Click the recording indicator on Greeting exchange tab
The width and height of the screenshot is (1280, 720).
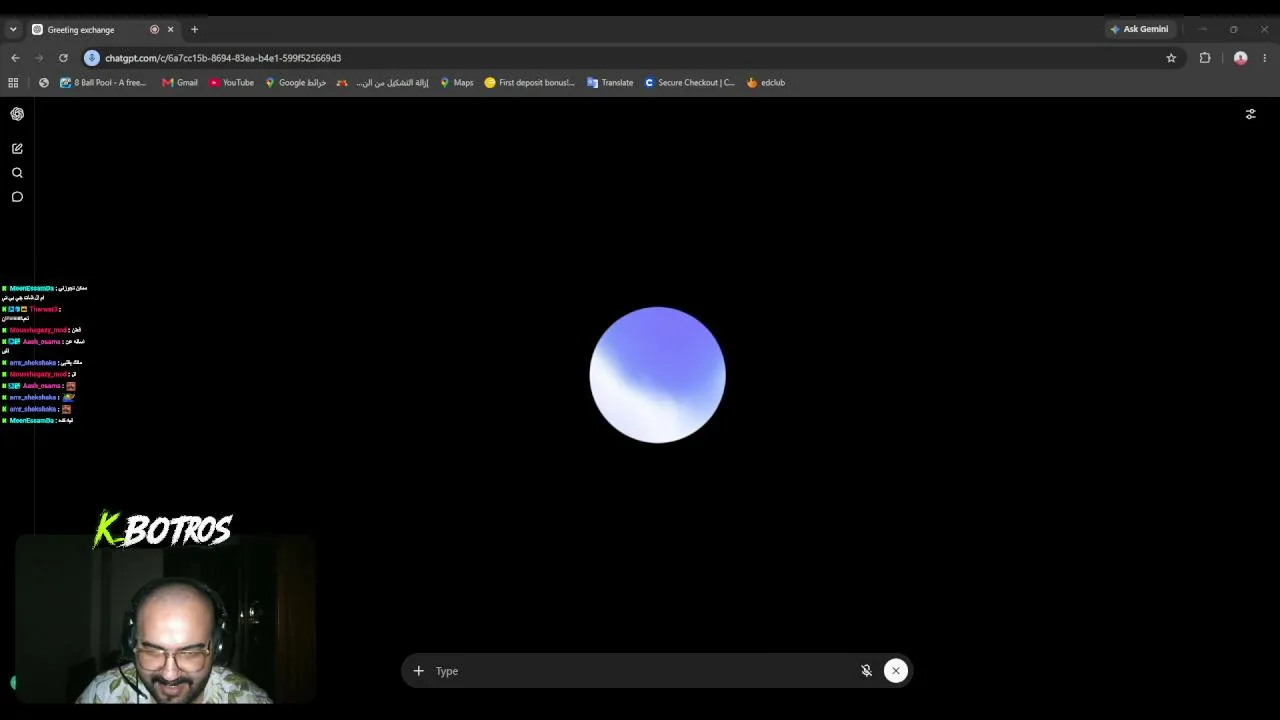(154, 29)
